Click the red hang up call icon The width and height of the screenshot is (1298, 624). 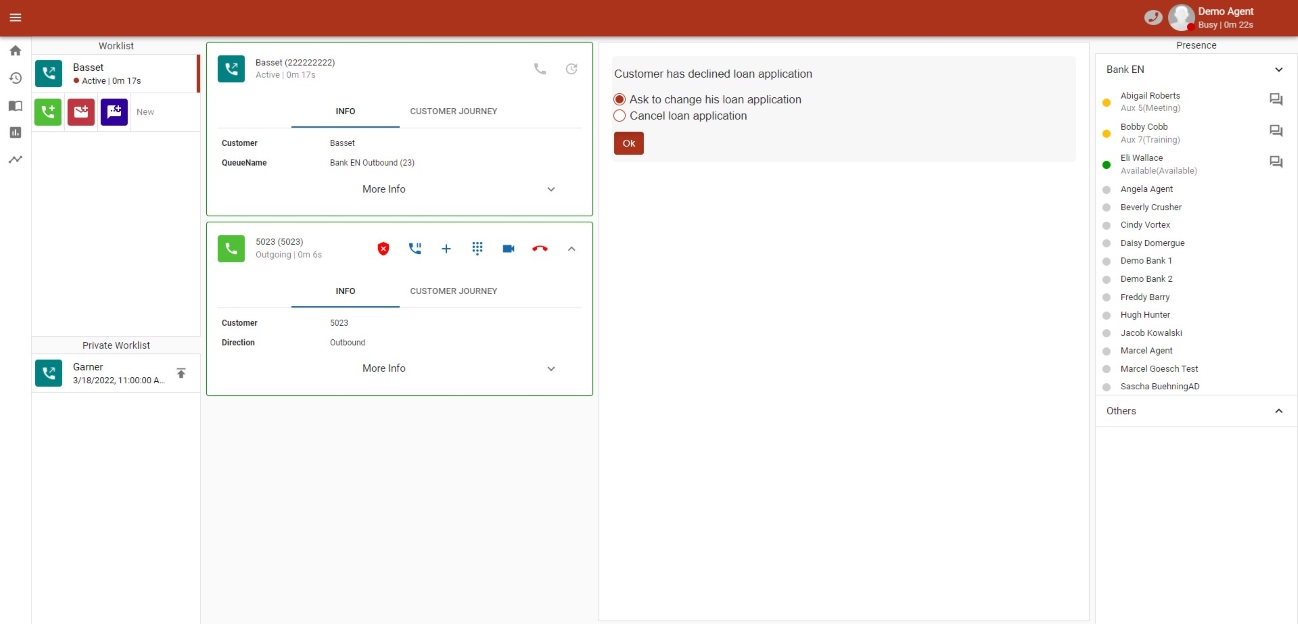point(540,249)
